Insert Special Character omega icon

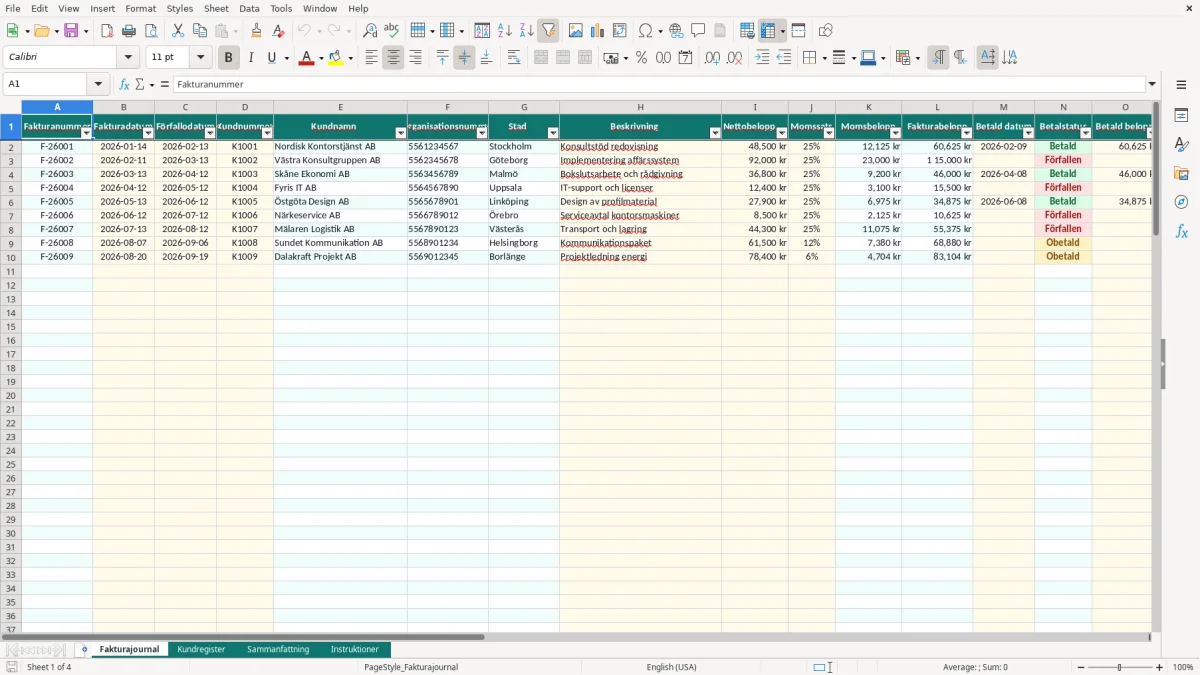pyautogui.click(x=645, y=31)
